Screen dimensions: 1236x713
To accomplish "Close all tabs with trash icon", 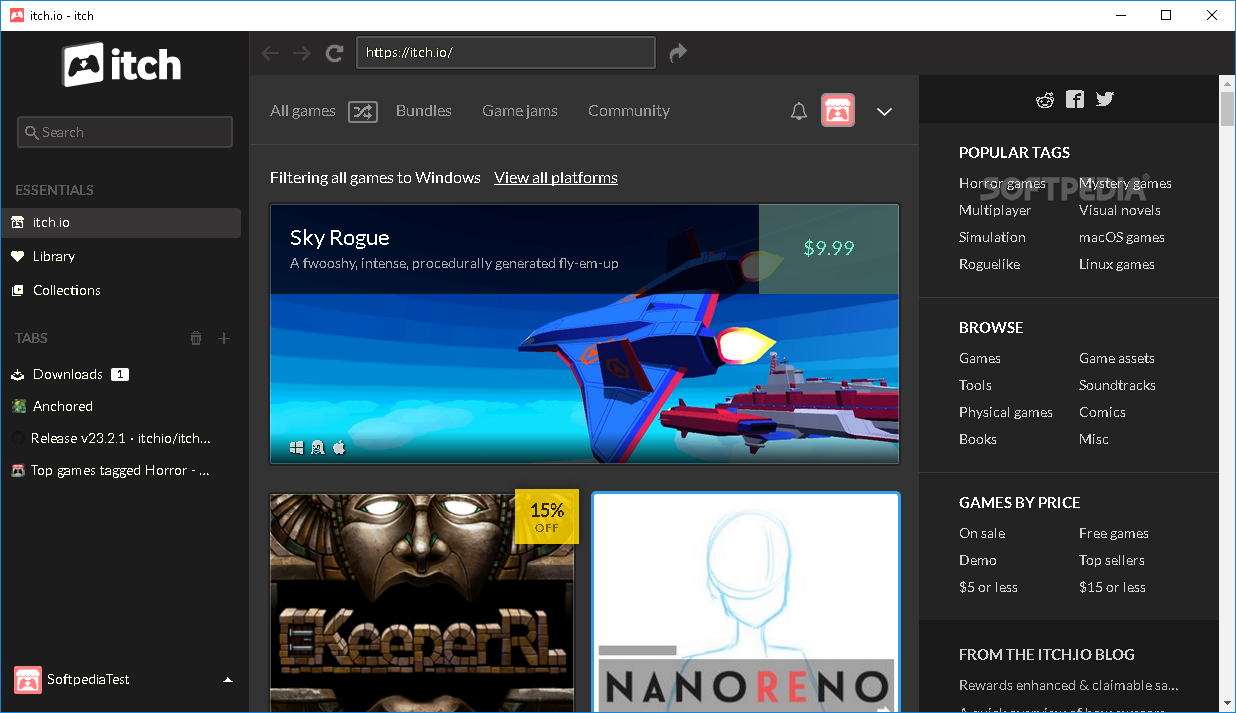I will click(196, 338).
